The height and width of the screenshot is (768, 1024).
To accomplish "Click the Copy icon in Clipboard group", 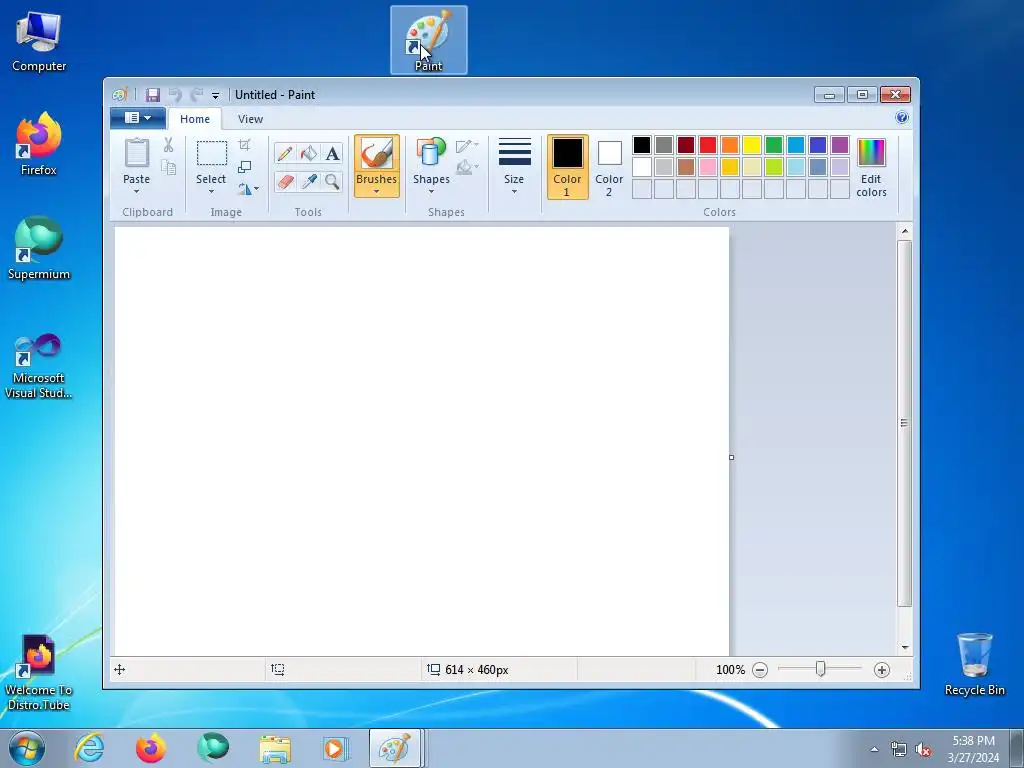I will [168, 168].
